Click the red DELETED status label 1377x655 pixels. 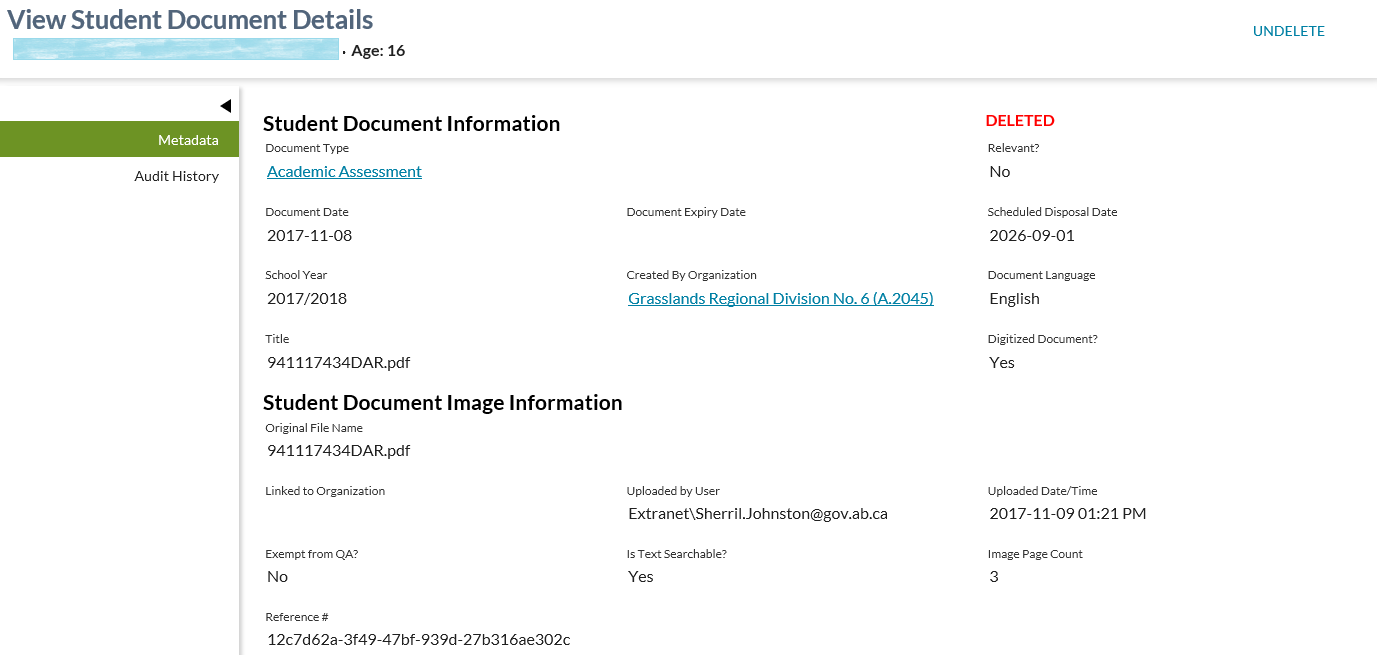(x=1019, y=121)
